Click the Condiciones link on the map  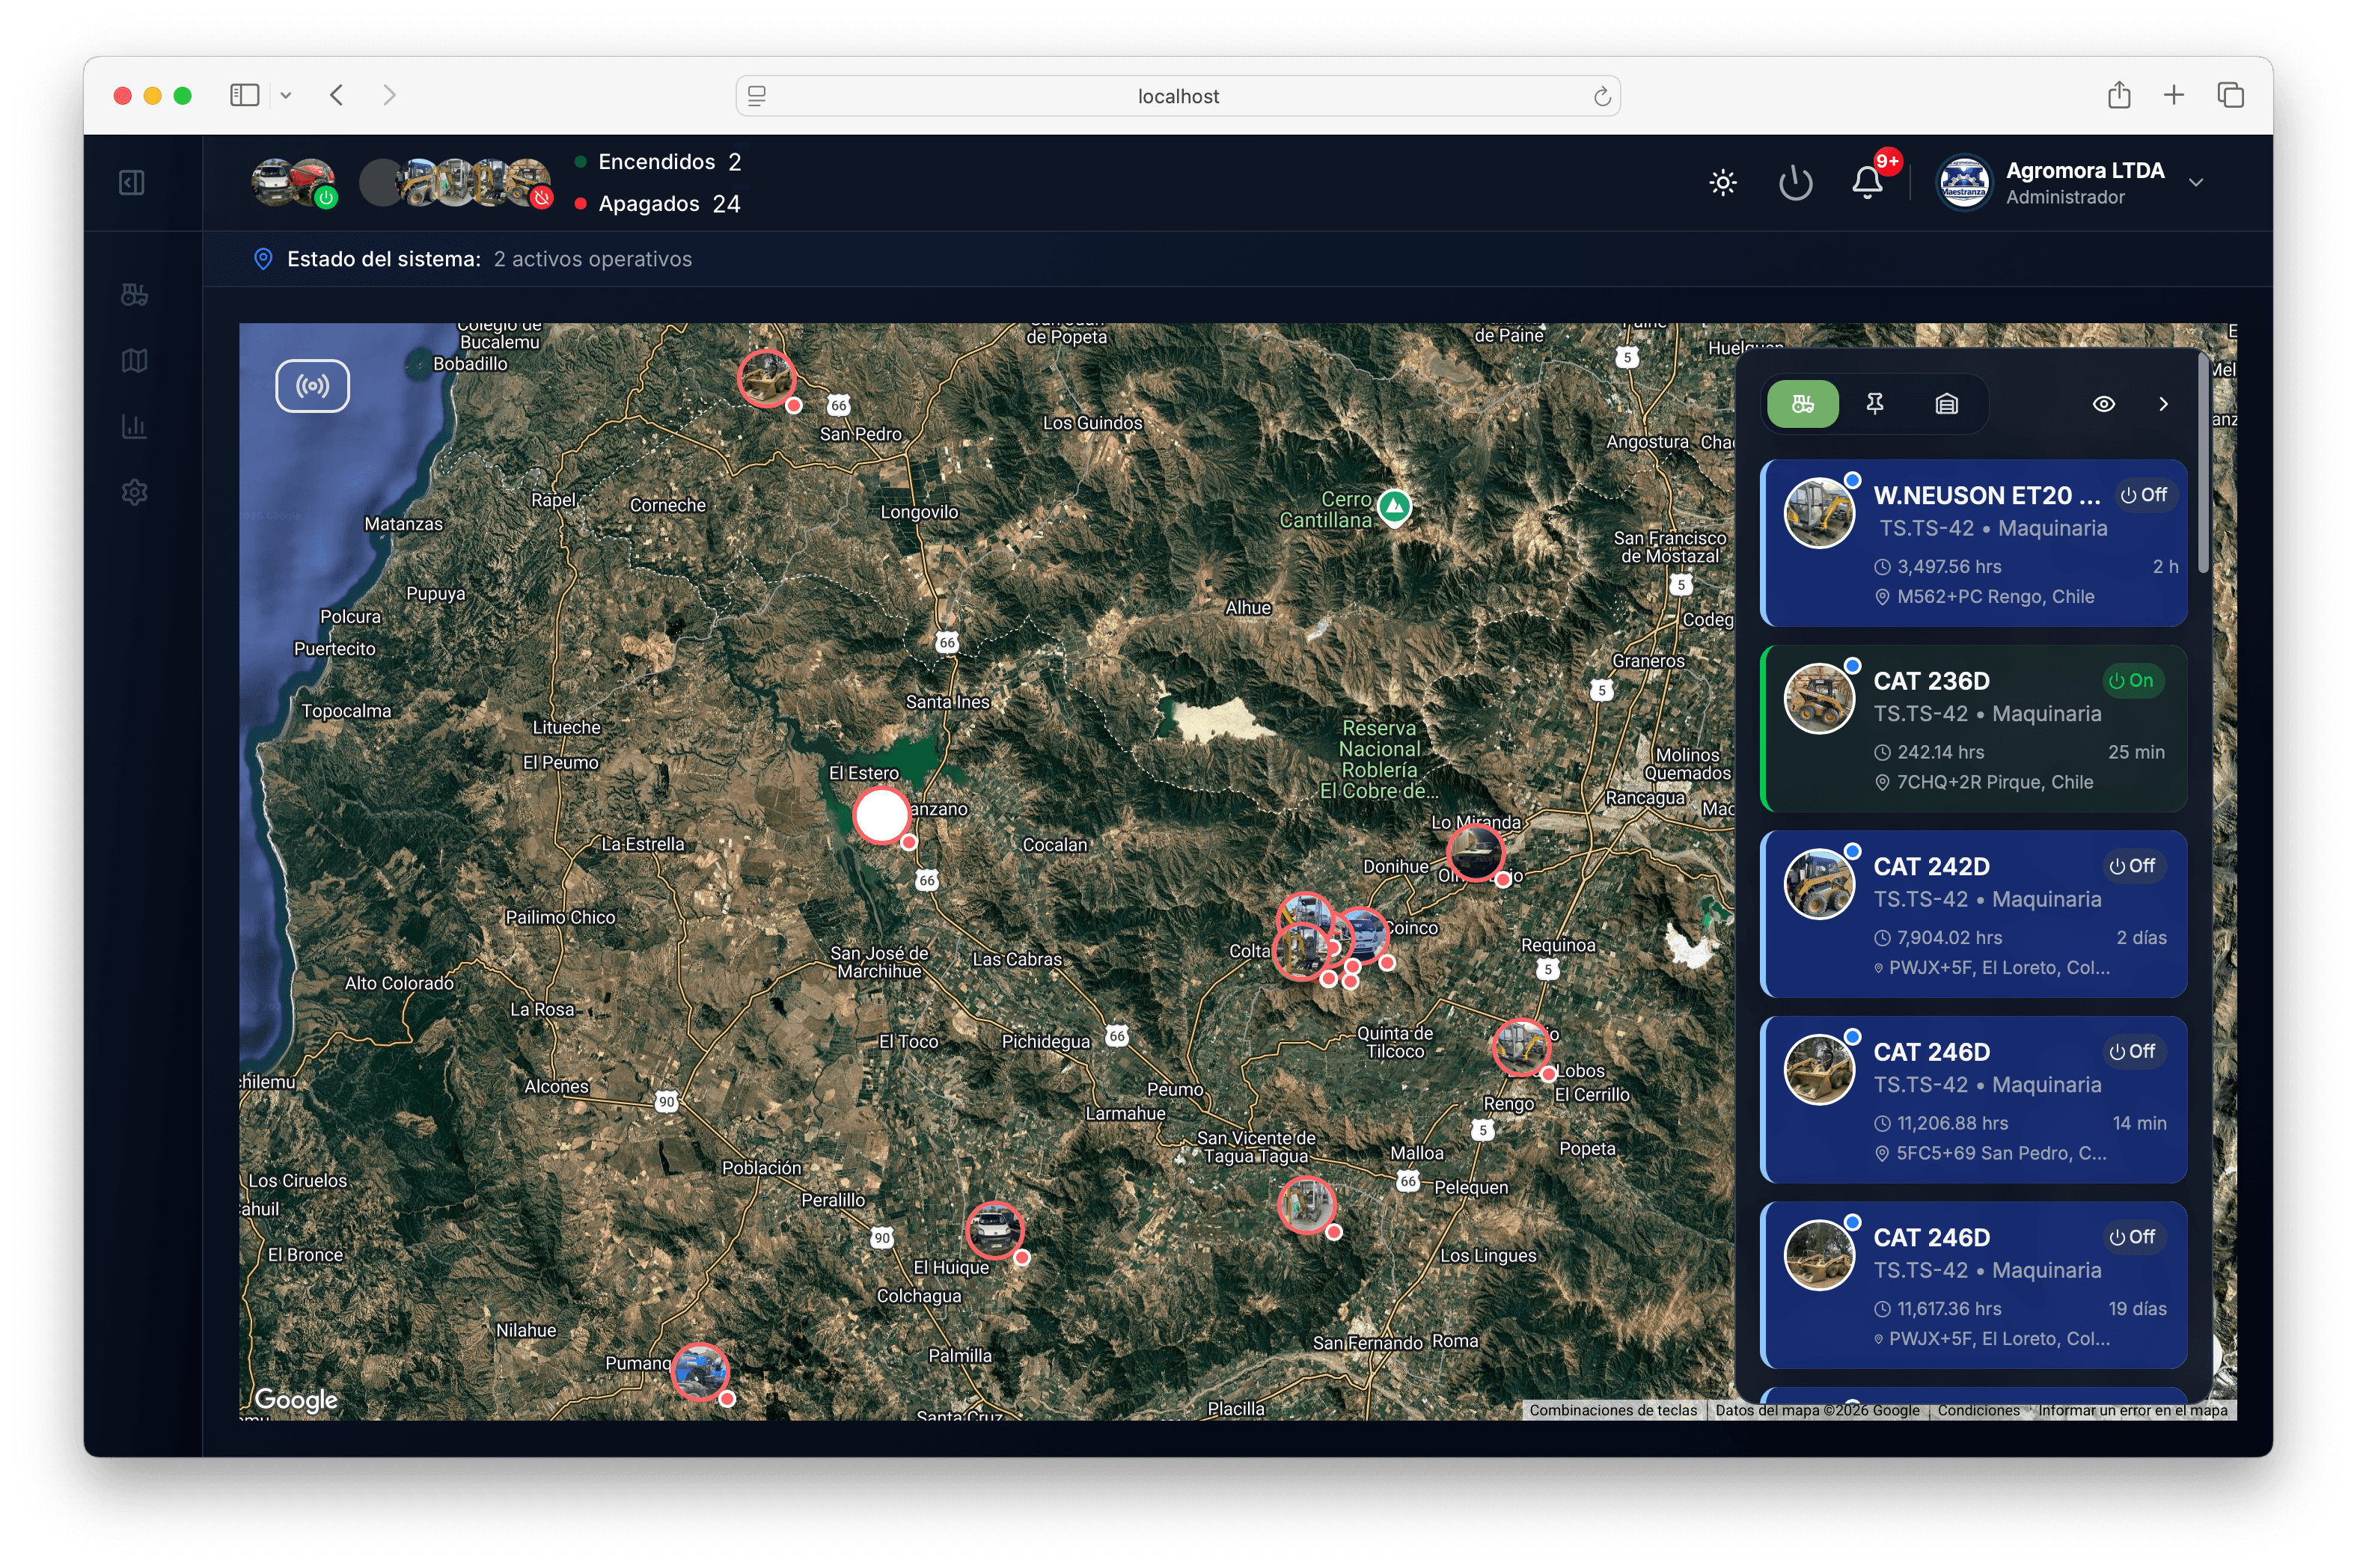[1979, 1410]
